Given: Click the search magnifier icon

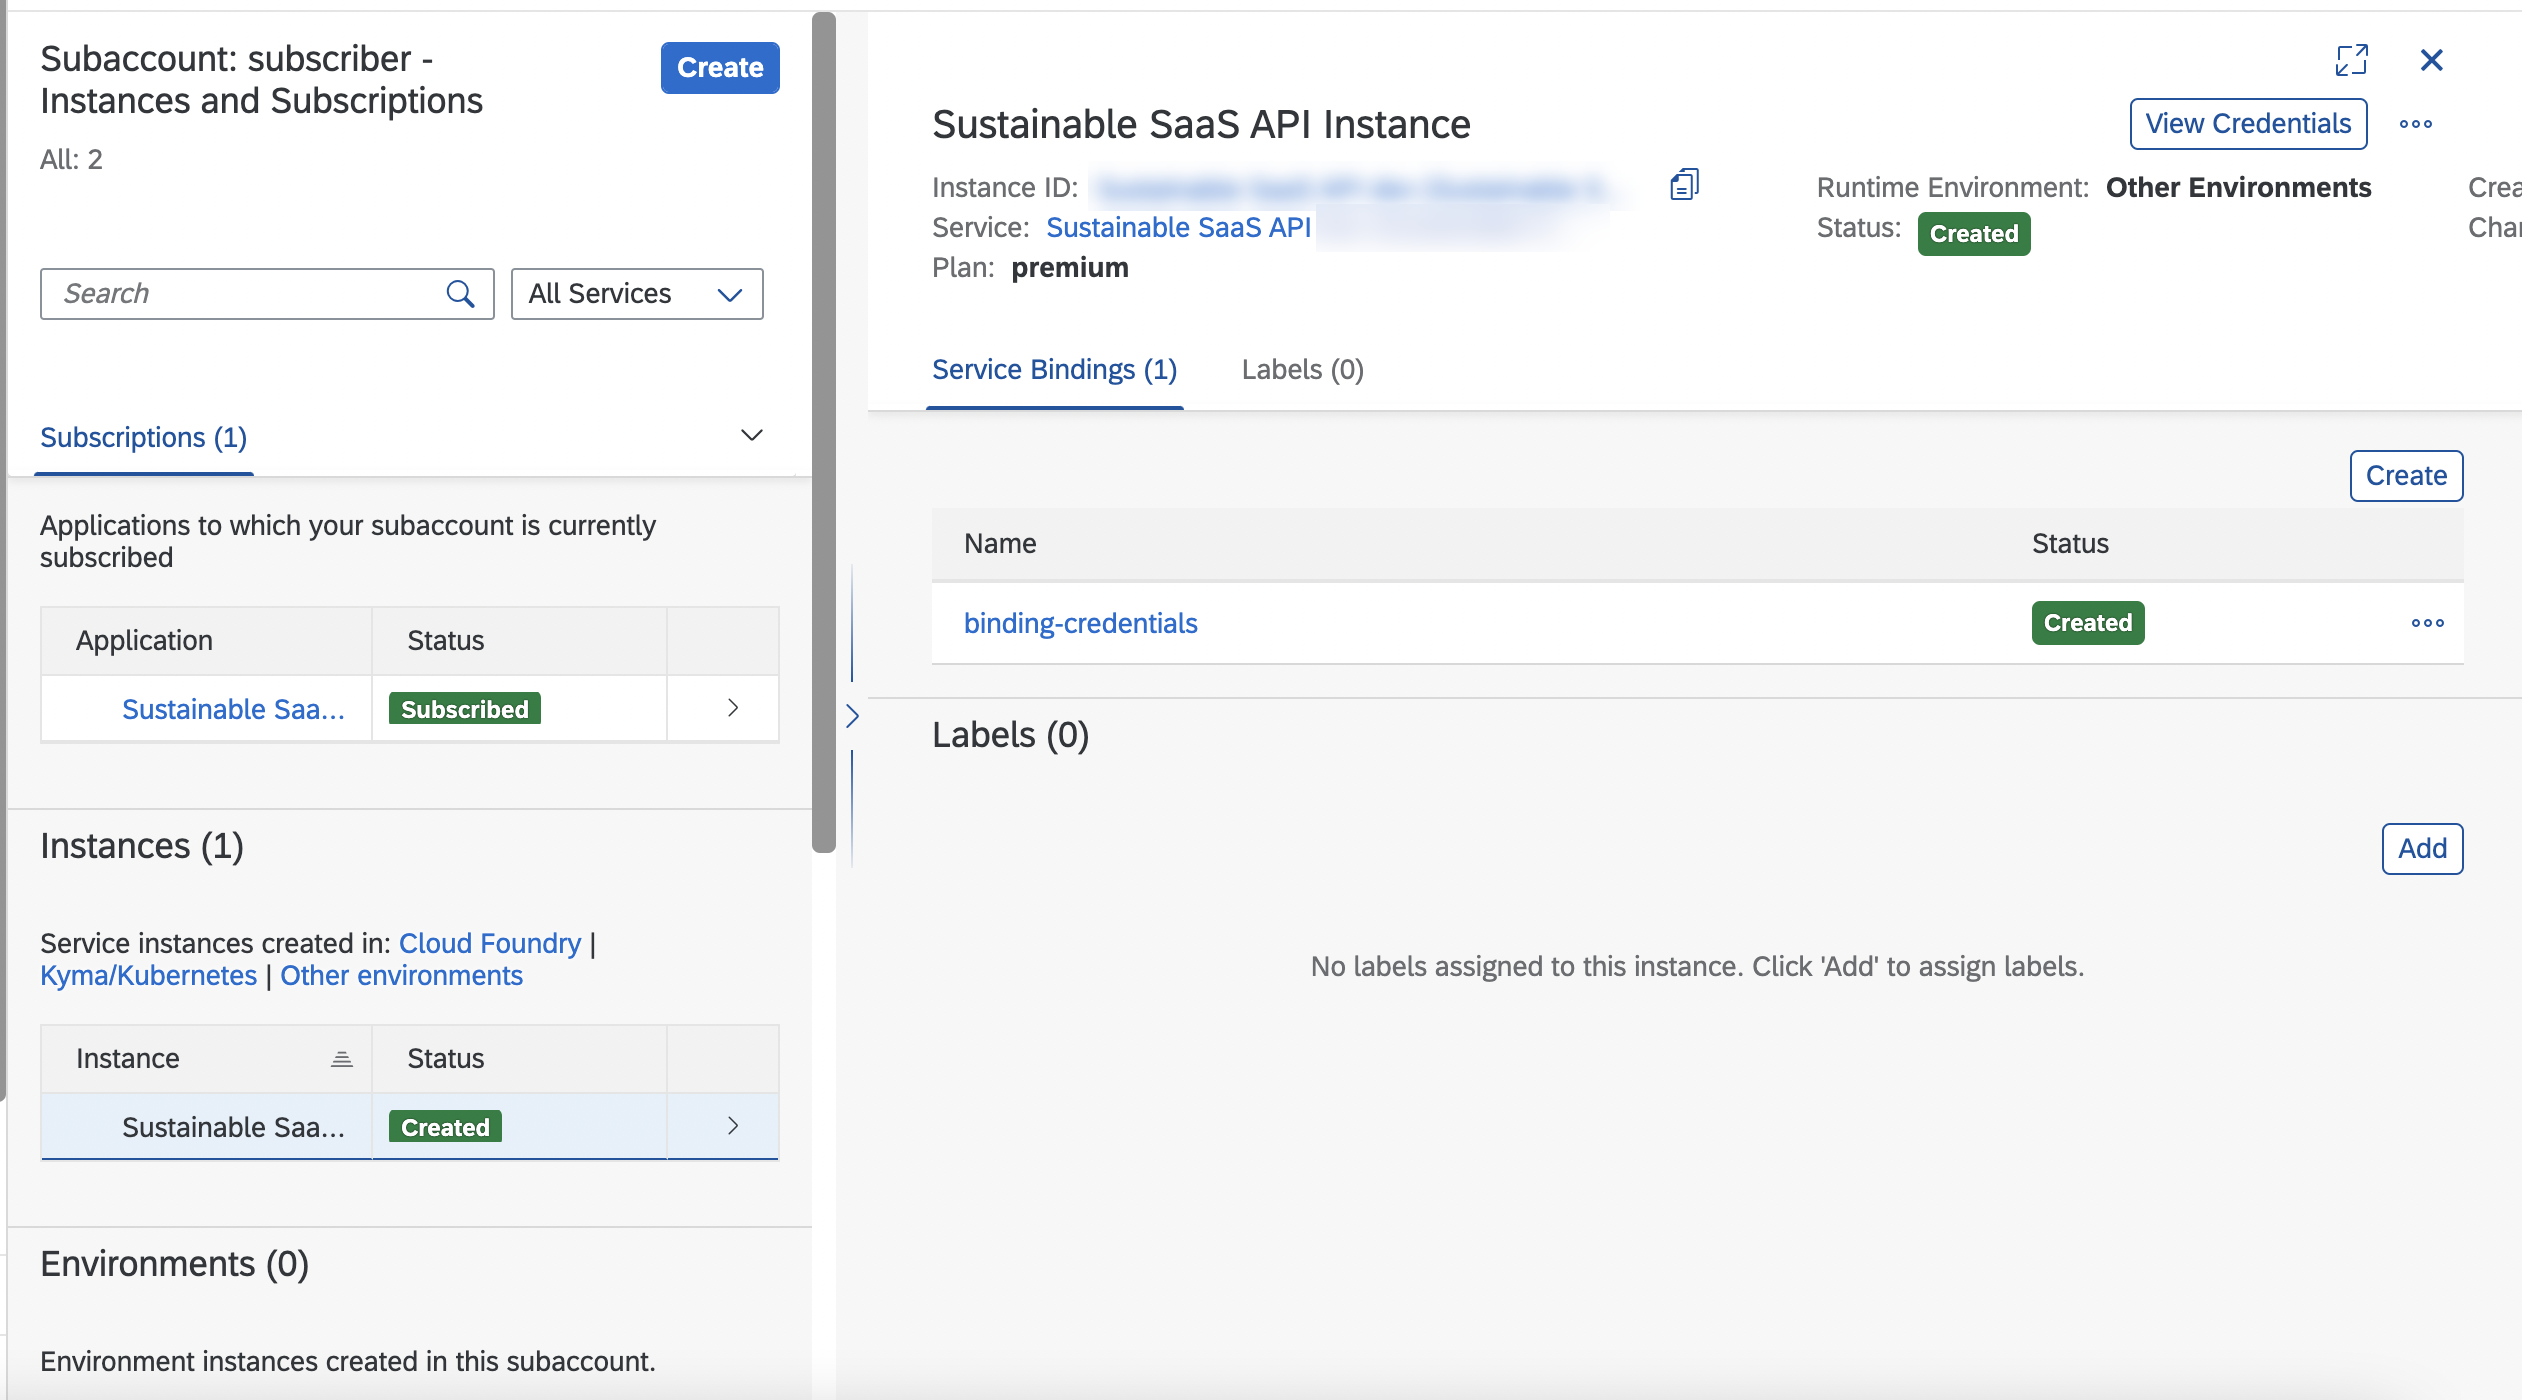Looking at the screenshot, I should coord(460,294).
